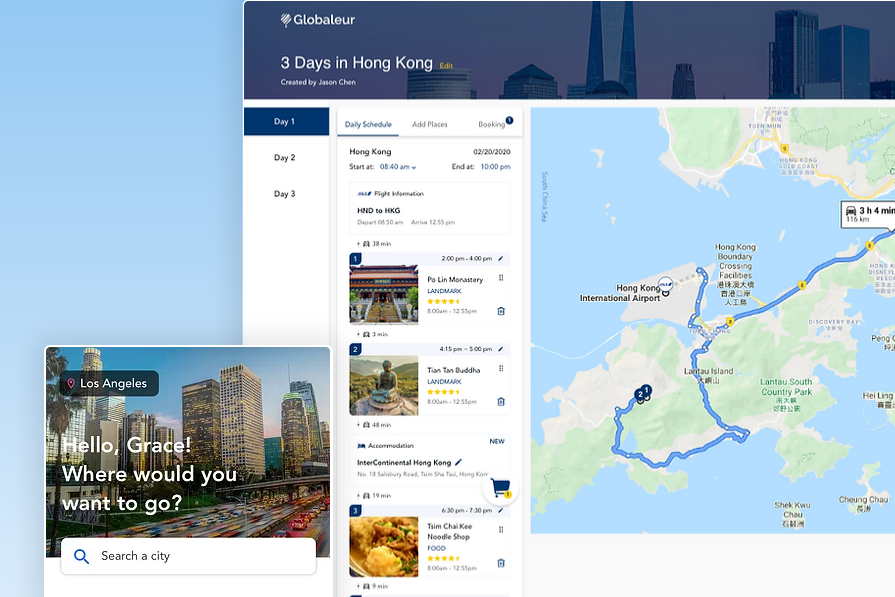895x597 pixels.
Task: Click the Tian Tan Buddha drag handle
Action: (501, 369)
